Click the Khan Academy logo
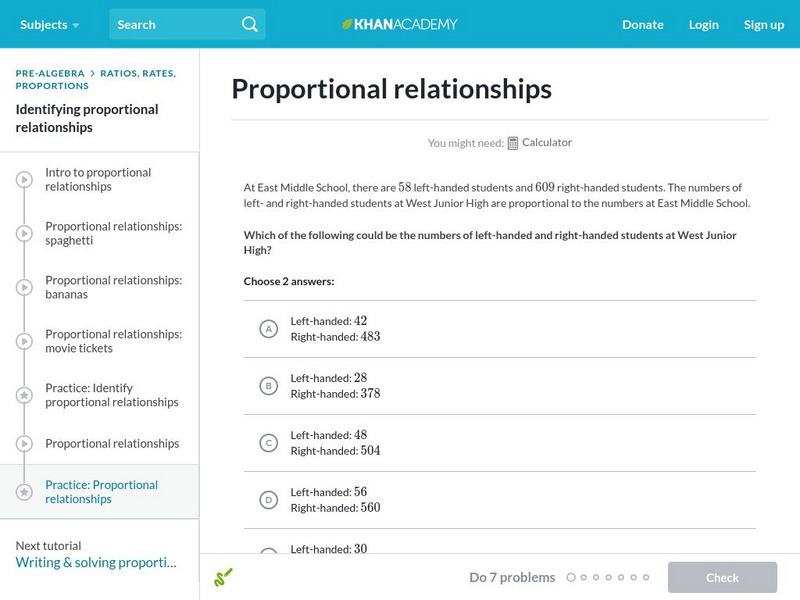Image resolution: width=800 pixels, height=600 pixels. point(400,24)
